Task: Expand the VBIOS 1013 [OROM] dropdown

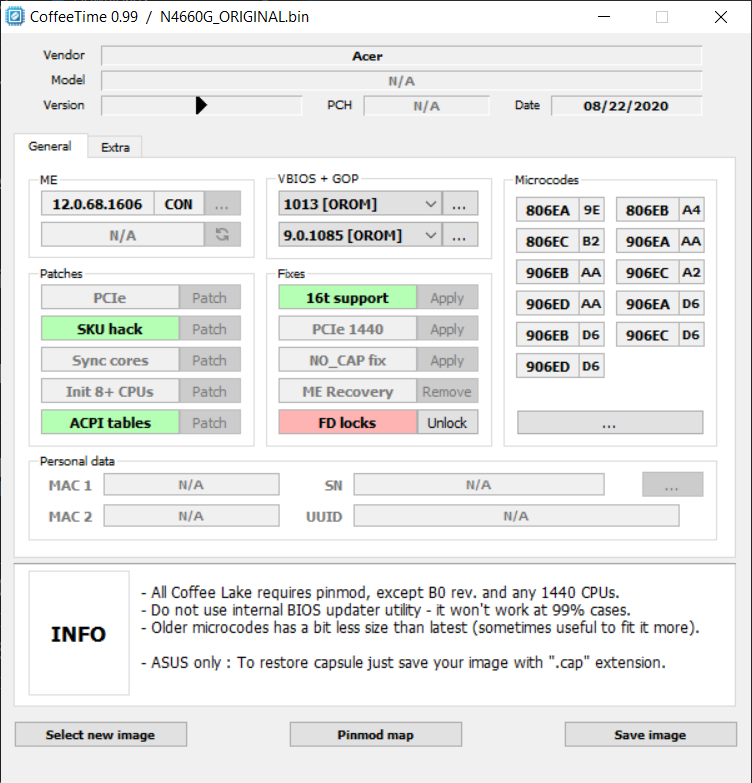Action: 431,204
